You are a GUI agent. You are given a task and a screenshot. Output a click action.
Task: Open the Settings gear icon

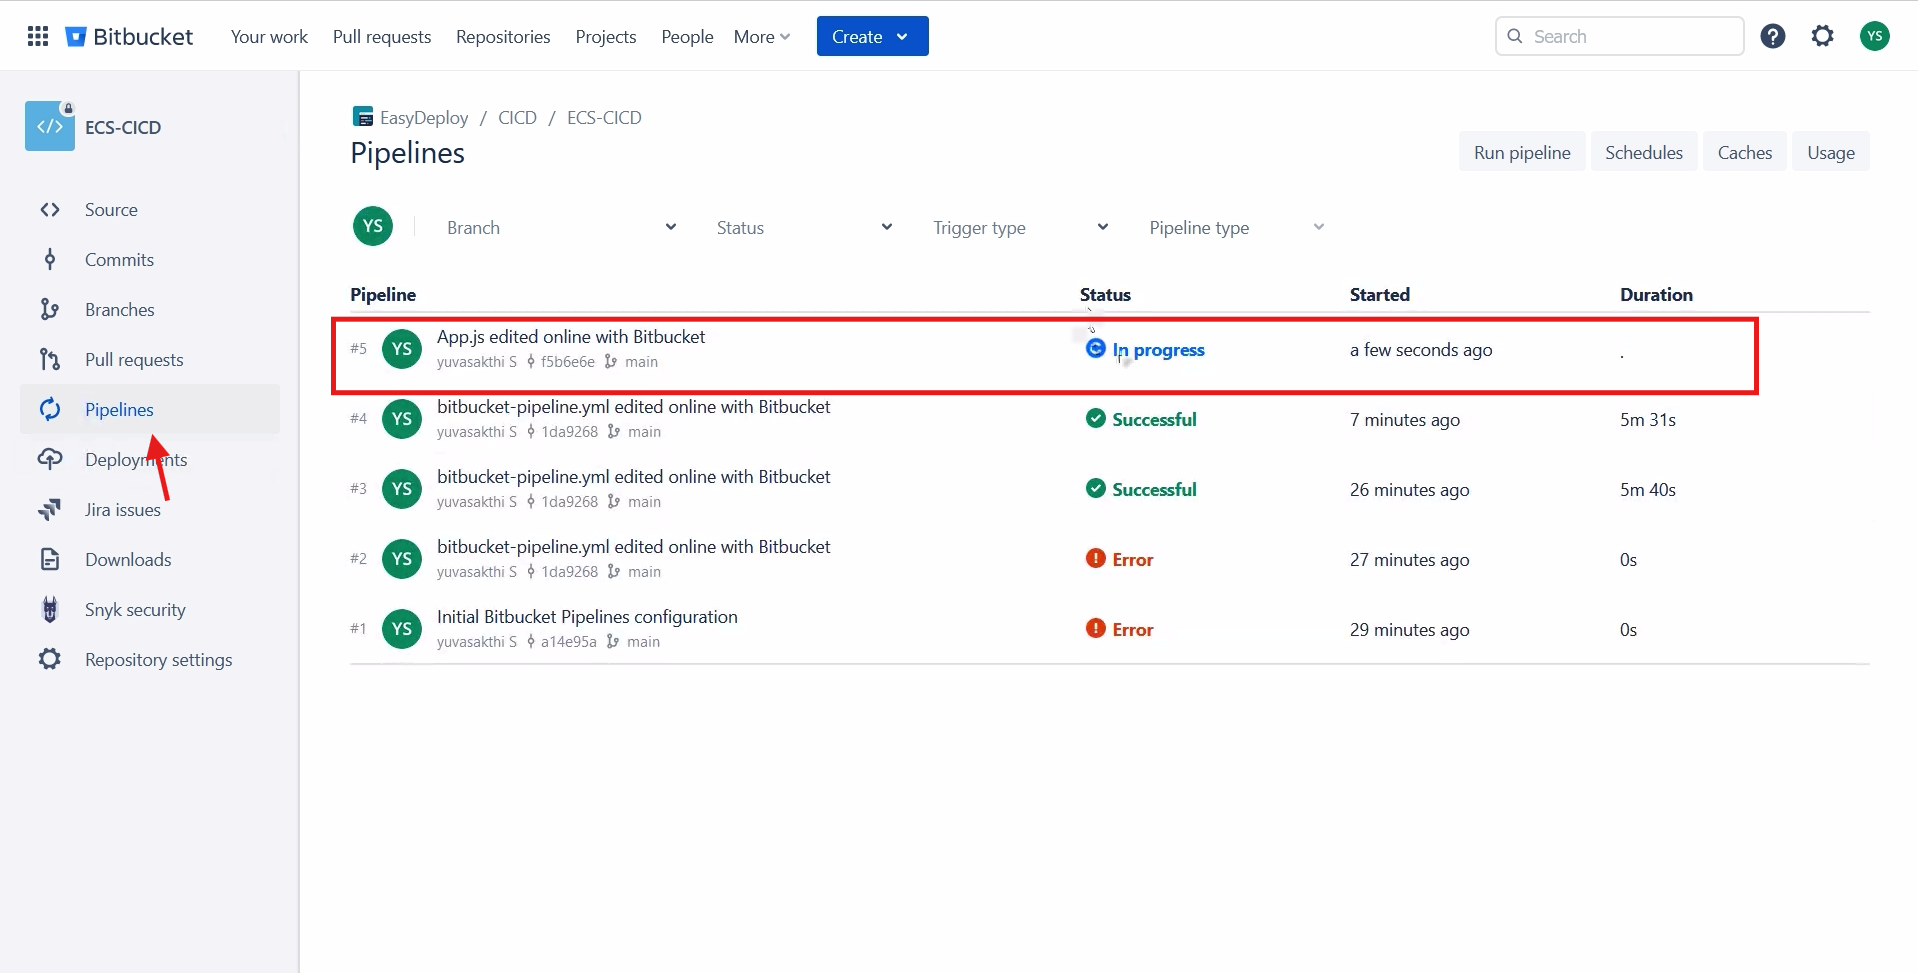click(x=1823, y=37)
